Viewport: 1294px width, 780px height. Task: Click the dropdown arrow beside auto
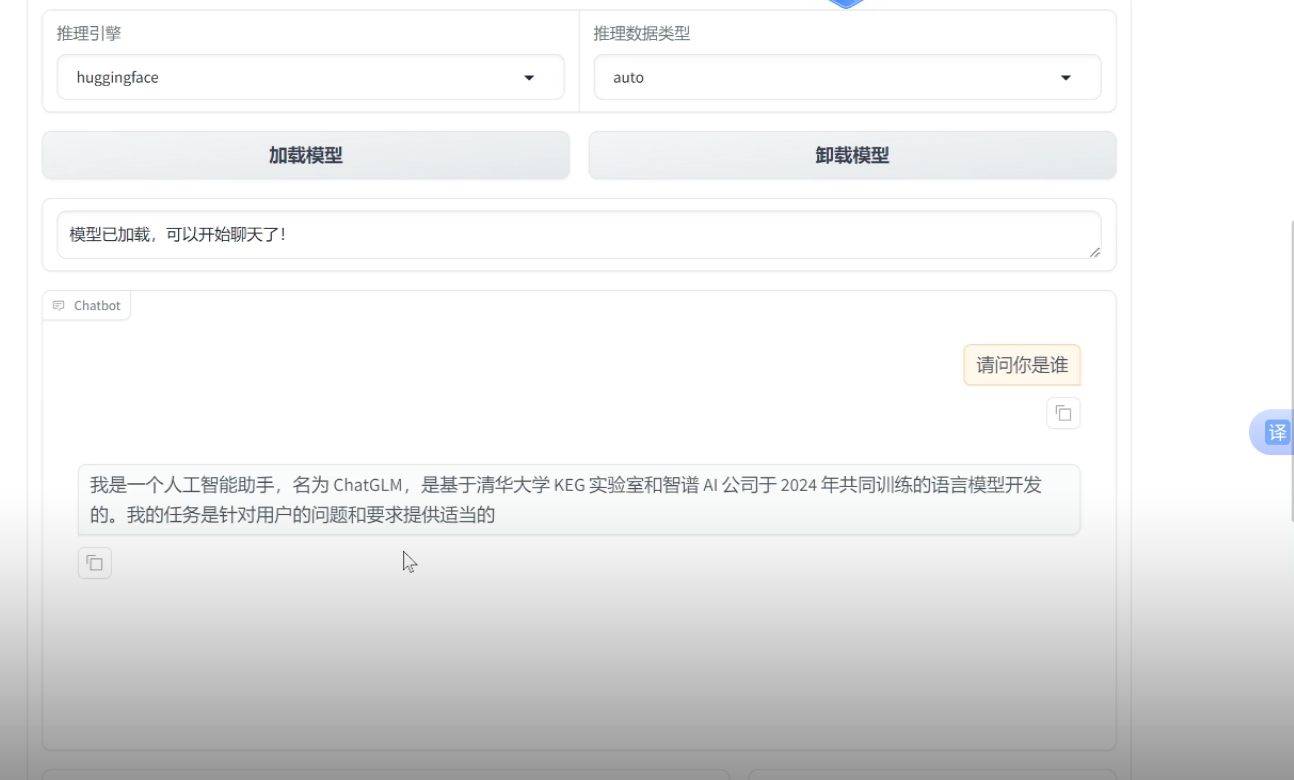(x=1066, y=78)
